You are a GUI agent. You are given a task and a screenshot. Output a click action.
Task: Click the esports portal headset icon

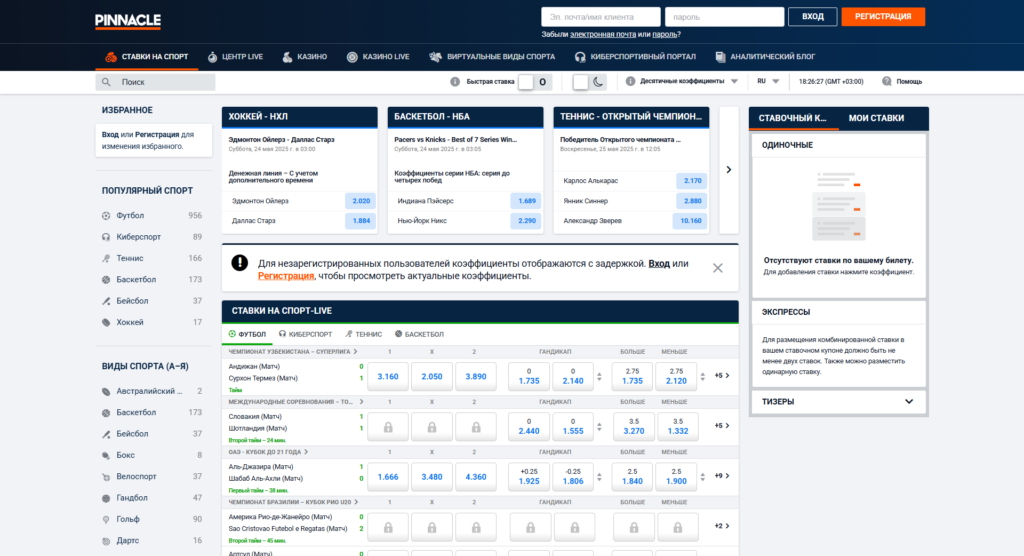(x=580, y=57)
